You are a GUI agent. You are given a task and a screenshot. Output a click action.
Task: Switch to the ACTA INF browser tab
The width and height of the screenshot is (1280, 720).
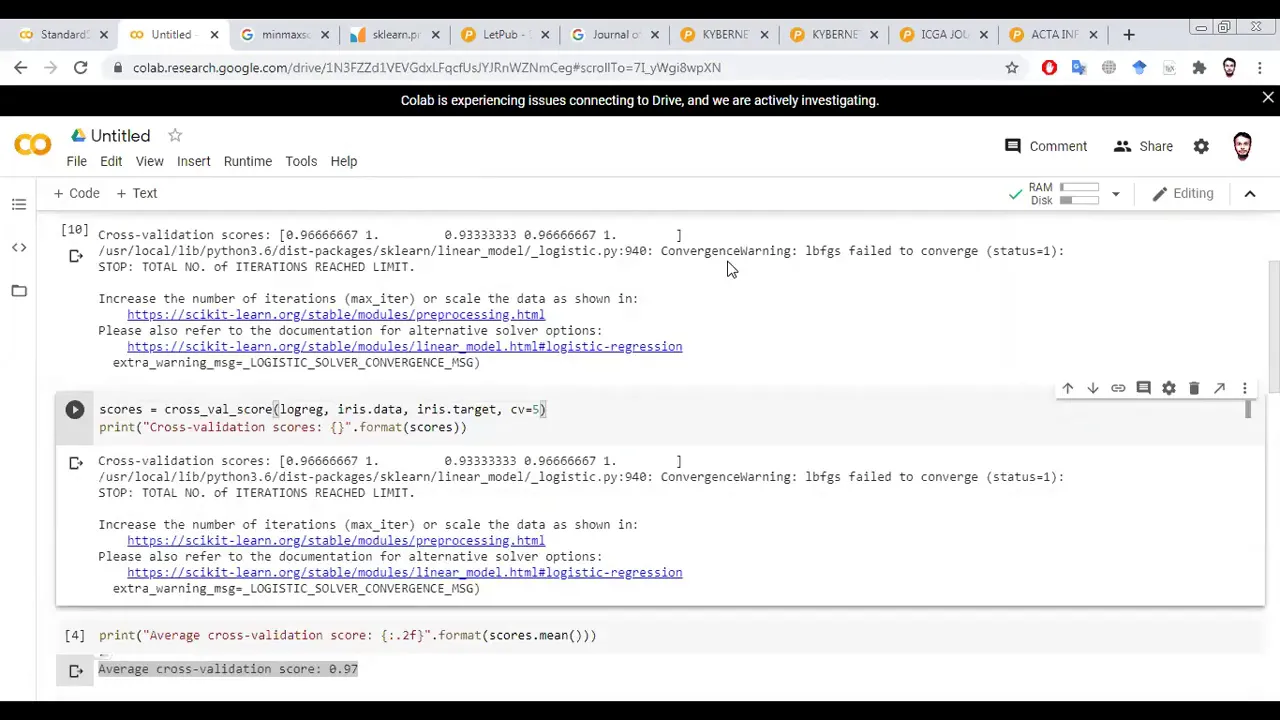pos(1052,34)
